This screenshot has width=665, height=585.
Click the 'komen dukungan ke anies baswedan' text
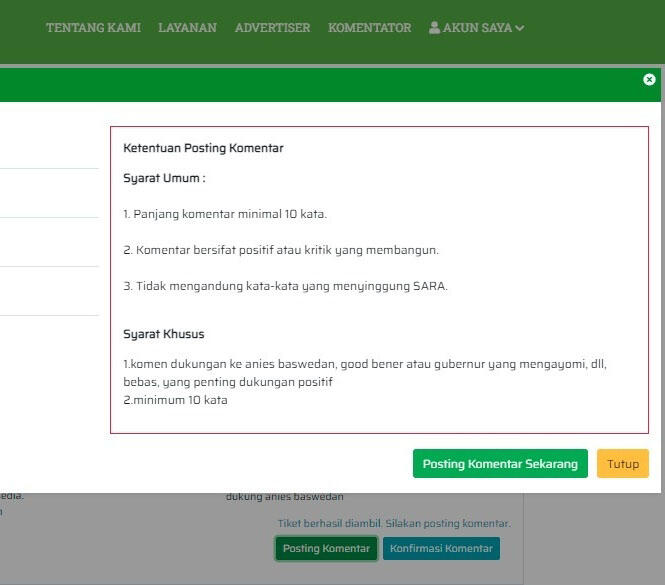click(x=365, y=373)
